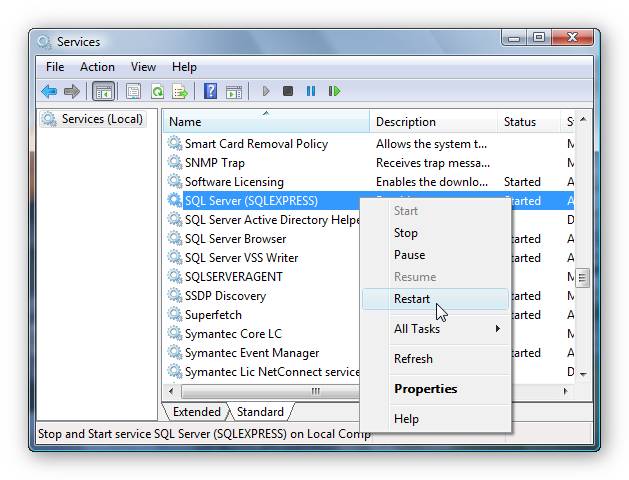Image resolution: width=629 pixels, height=480 pixels.
Task: Switch to the Standard tab
Action: coord(260,412)
